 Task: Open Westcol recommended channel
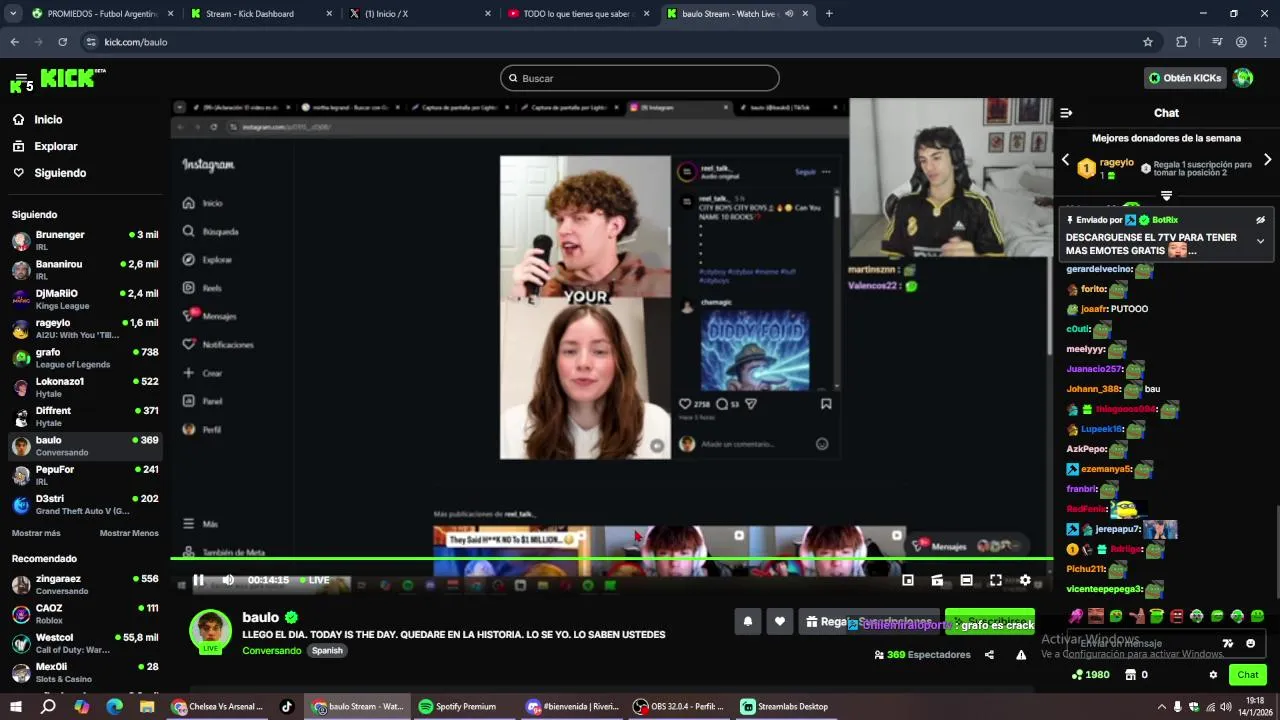[x=85, y=643]
